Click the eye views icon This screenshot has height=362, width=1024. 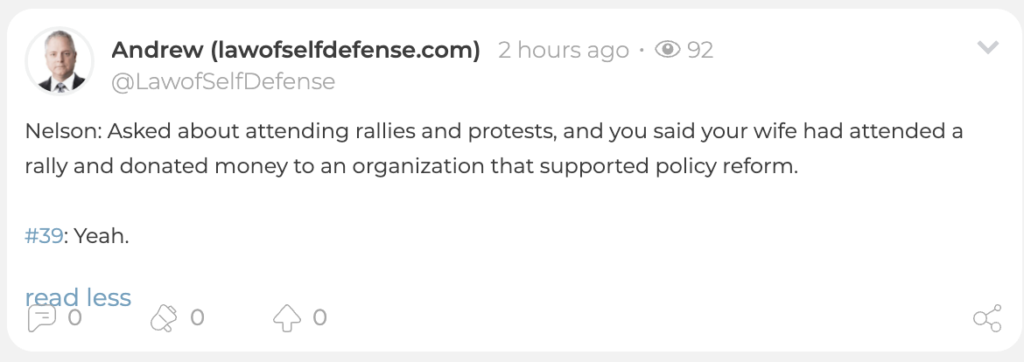tap(667, 50)
